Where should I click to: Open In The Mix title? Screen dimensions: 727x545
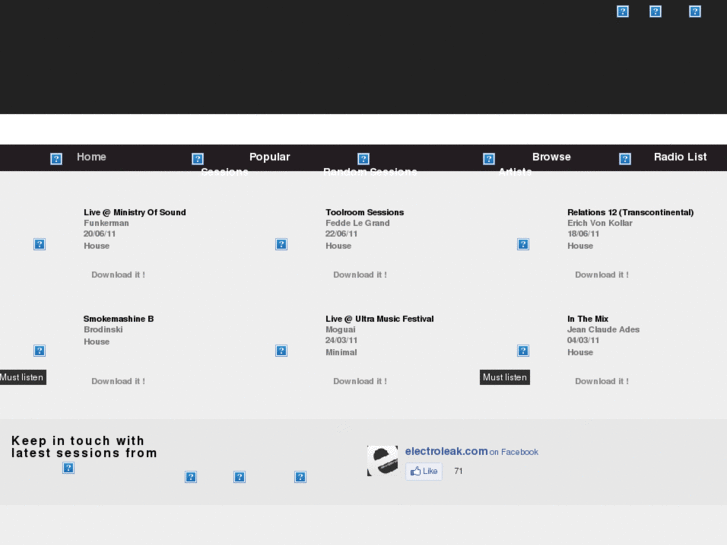588,319
